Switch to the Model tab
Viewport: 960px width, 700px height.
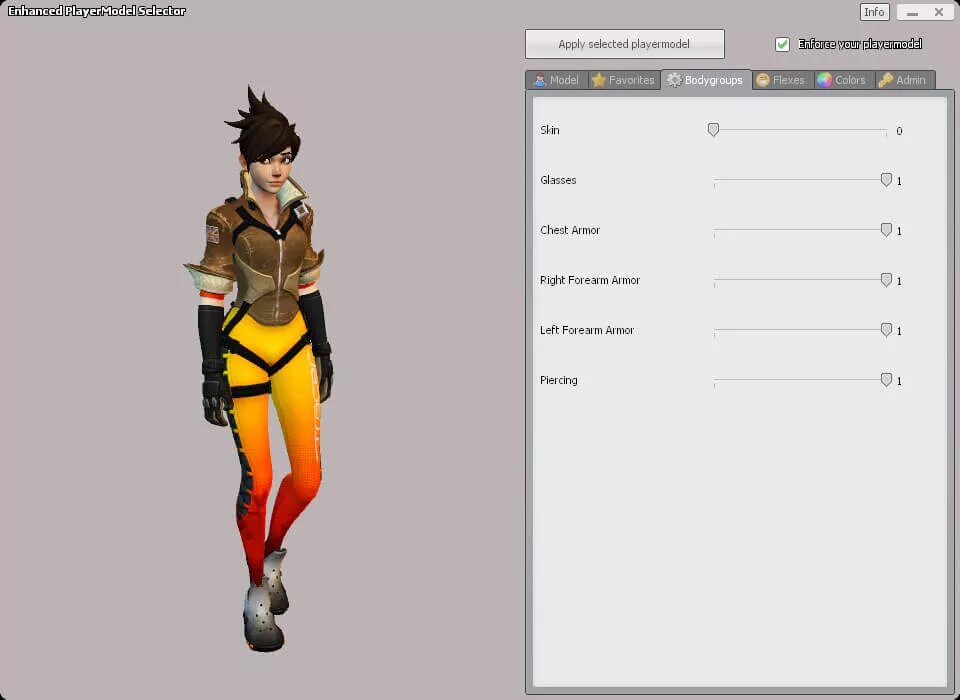tap(557, 80)
